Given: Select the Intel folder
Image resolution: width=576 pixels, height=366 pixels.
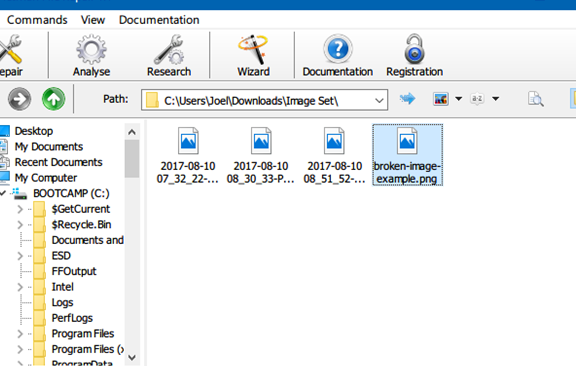Looking at the screenshot, I should (62, 287).
